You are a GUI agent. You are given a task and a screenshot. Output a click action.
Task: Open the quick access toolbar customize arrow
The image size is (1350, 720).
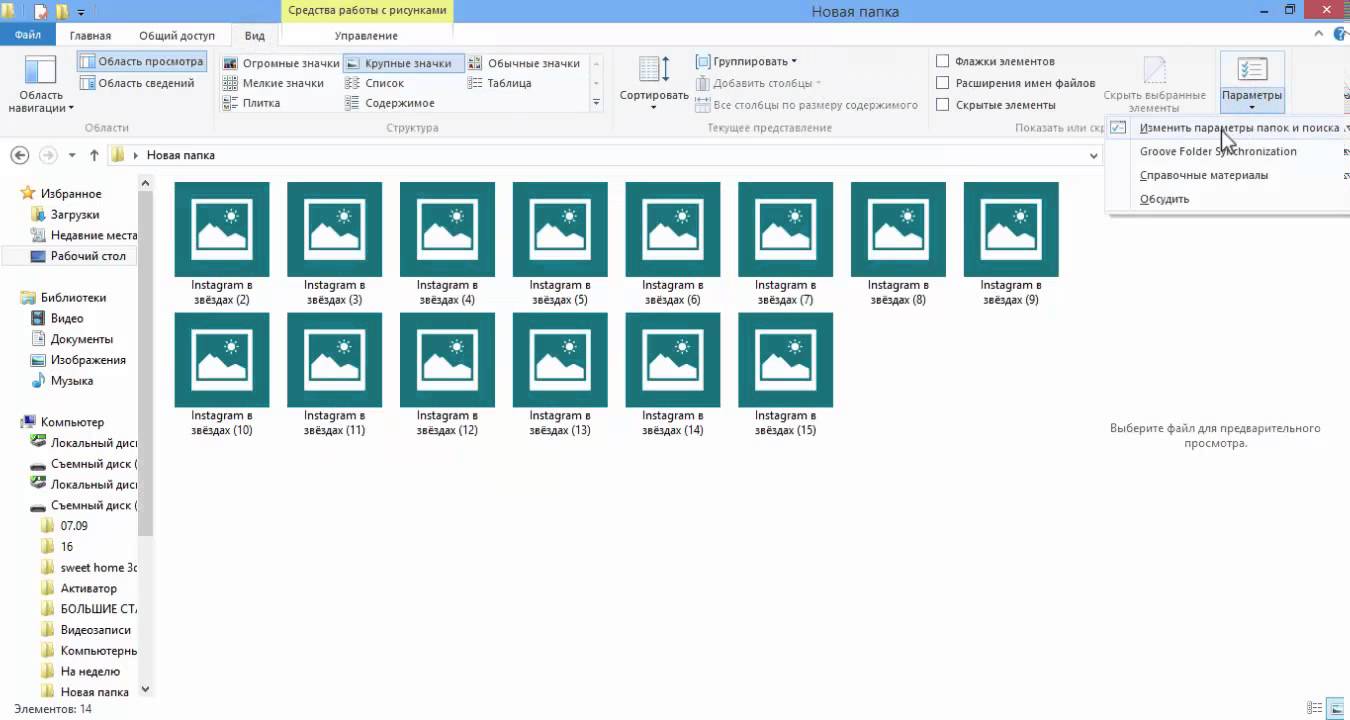pyautogui.click(x=81, y=13)
